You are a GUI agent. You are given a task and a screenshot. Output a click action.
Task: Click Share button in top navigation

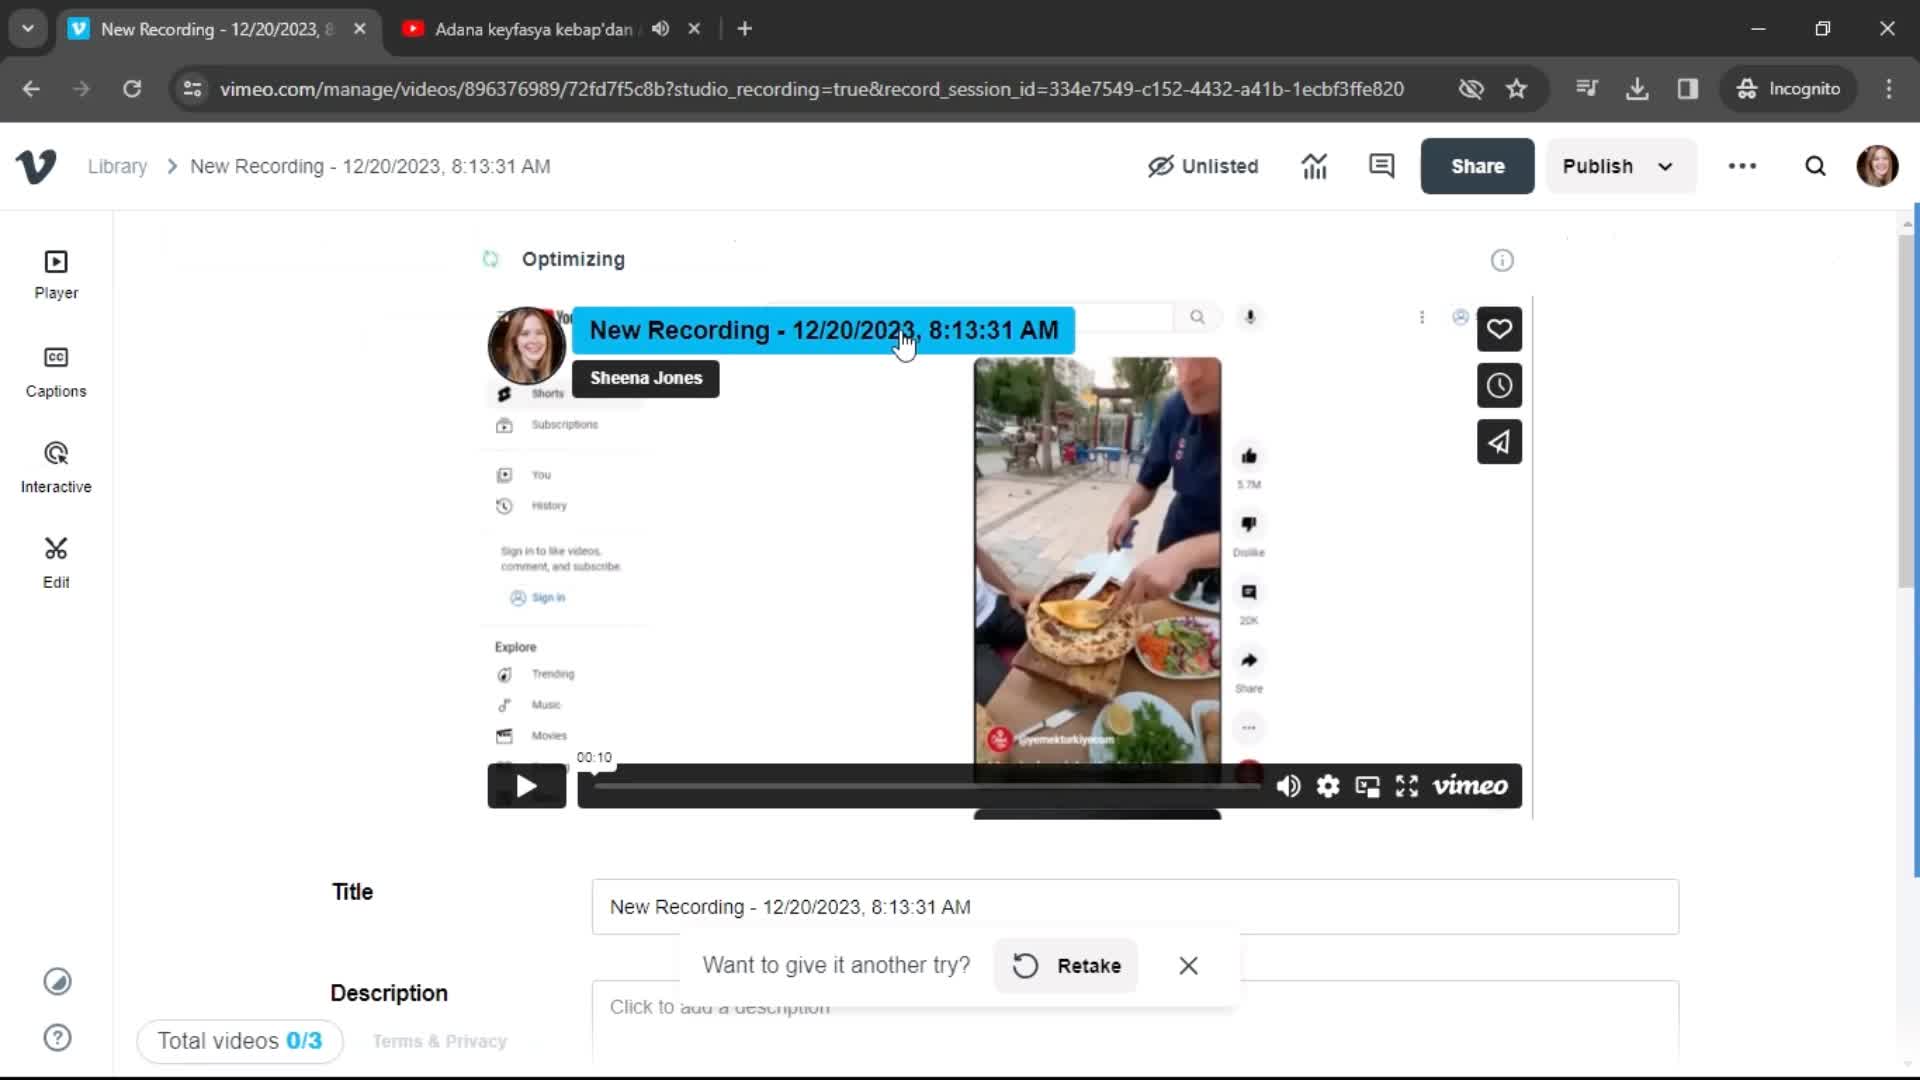1477,165
